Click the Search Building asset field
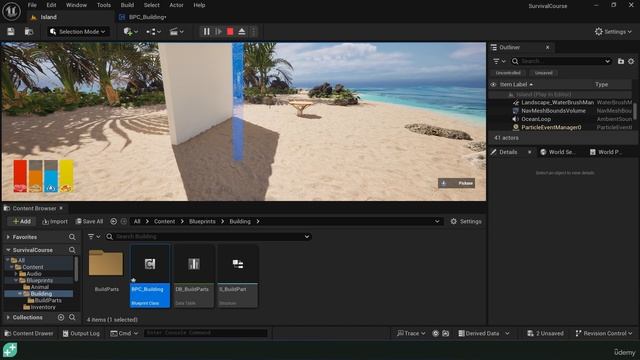 point(208,237)
